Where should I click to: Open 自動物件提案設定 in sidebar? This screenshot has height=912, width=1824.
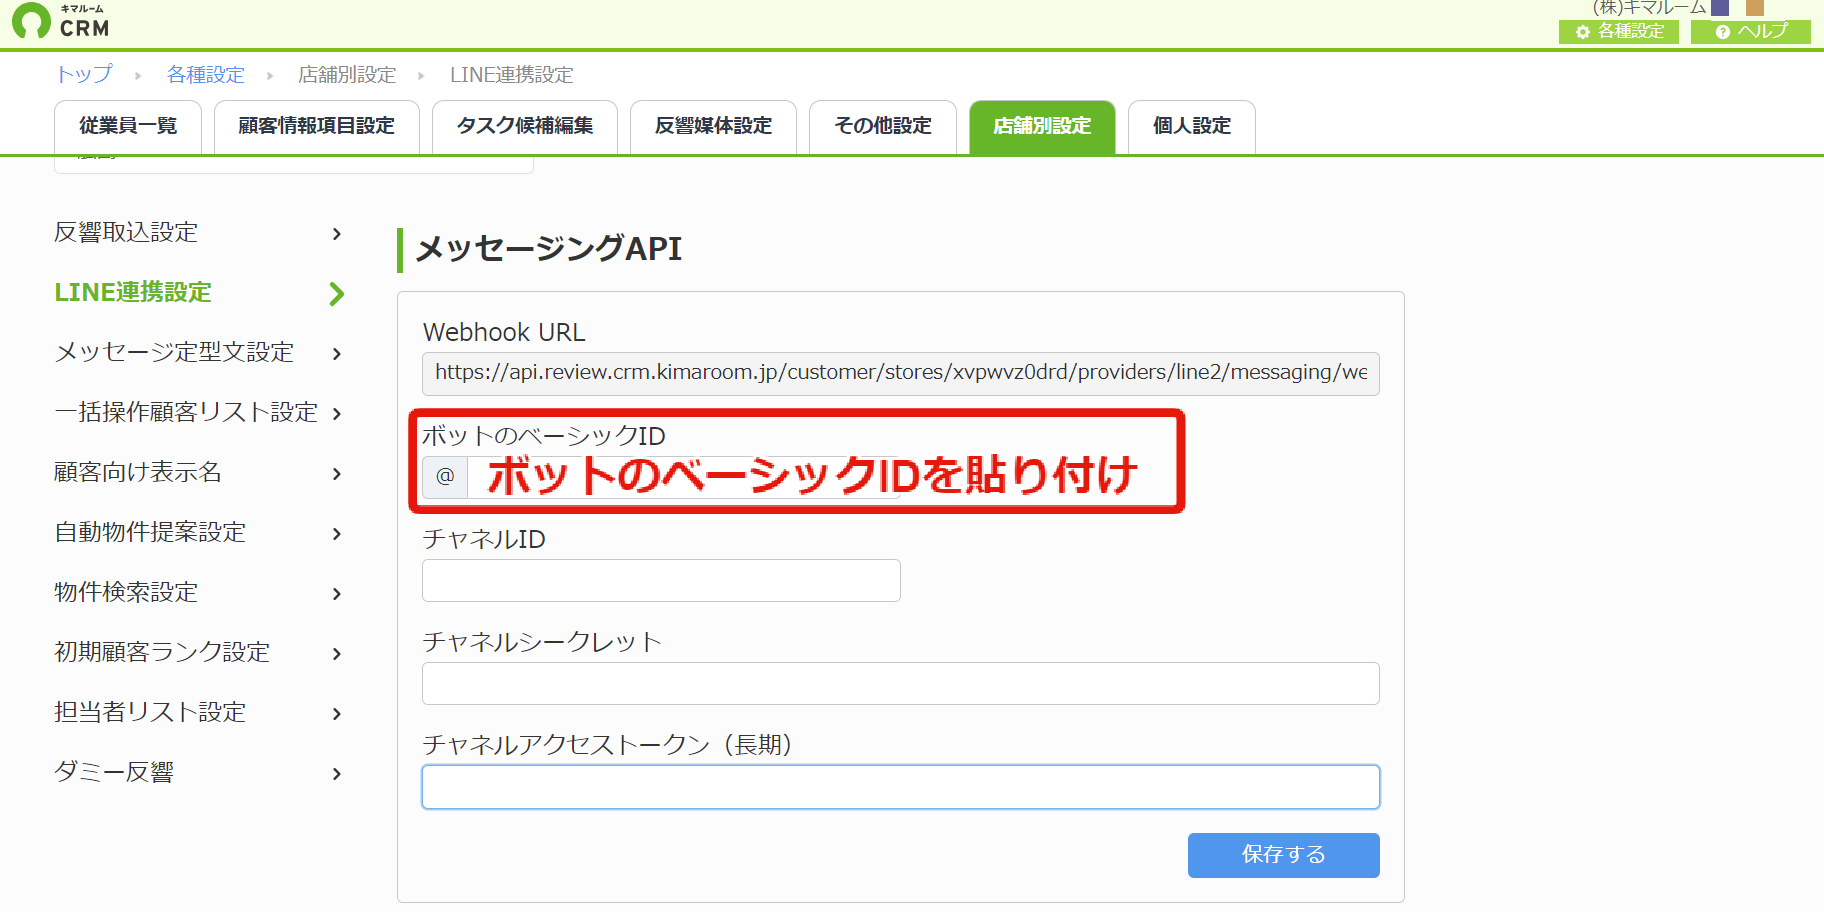tap(150, 532)
